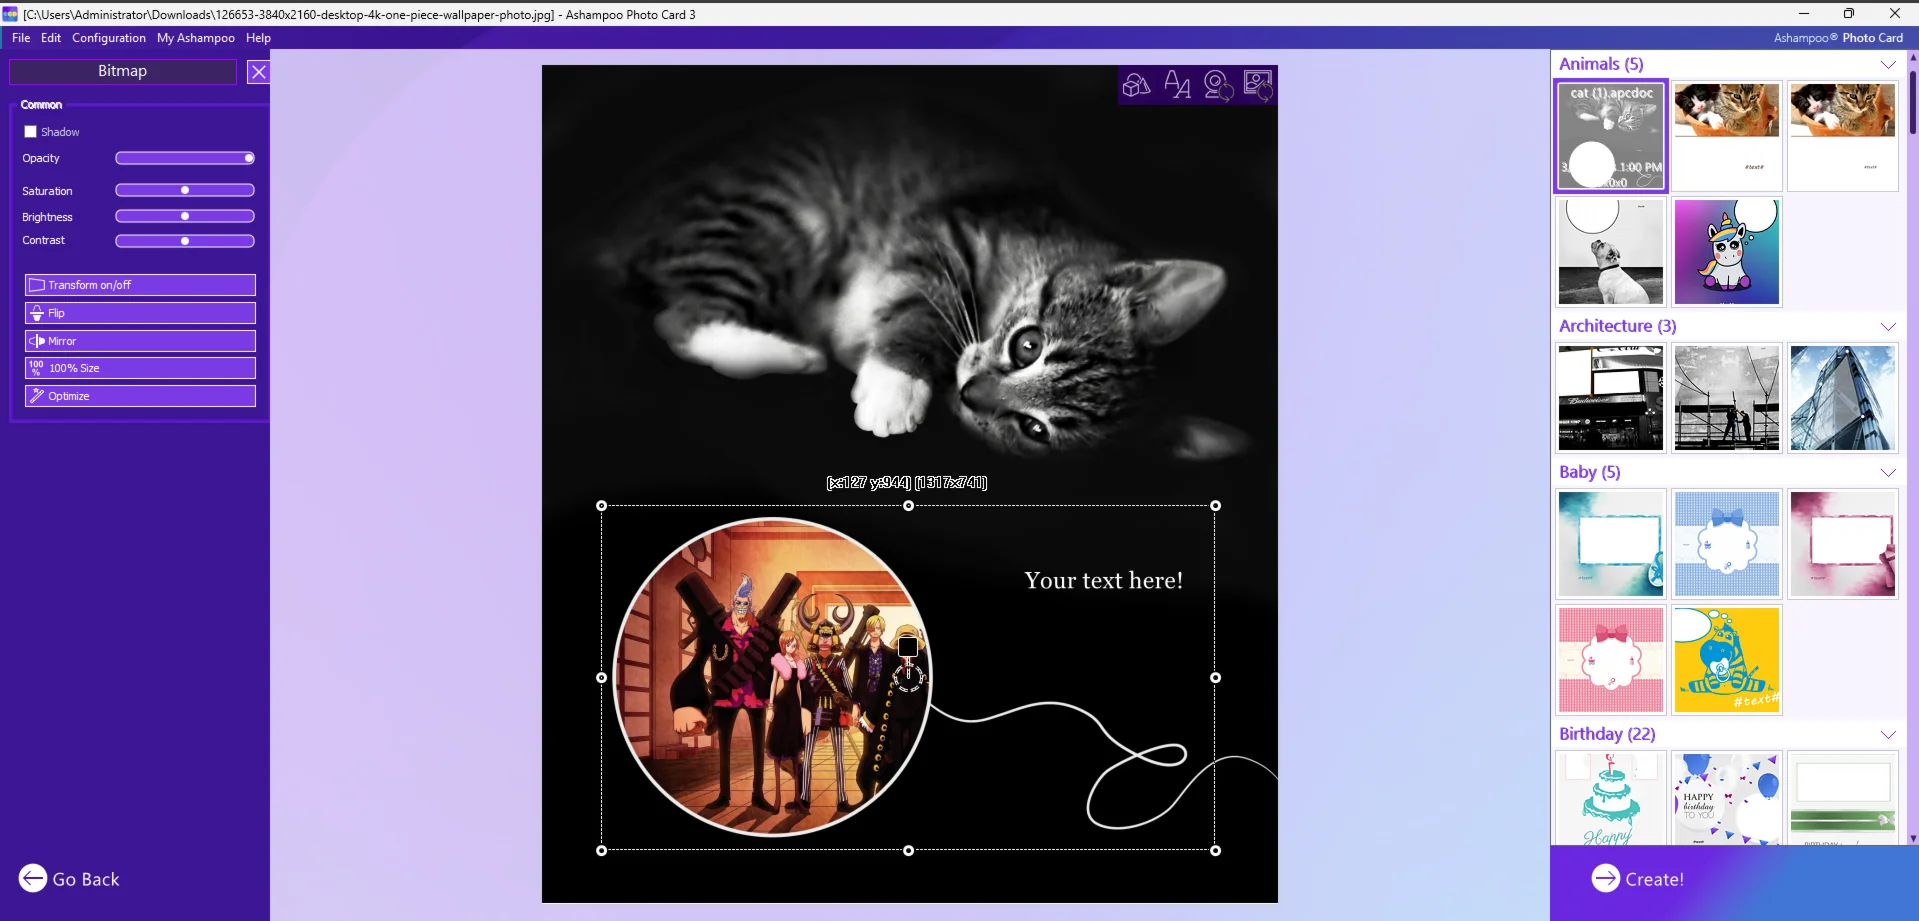Collapse the Baby category
This screenshot has height=921, width=1919.
1887,473
